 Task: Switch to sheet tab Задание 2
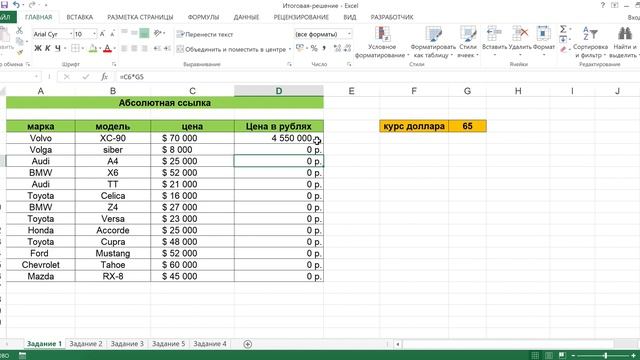86,344
